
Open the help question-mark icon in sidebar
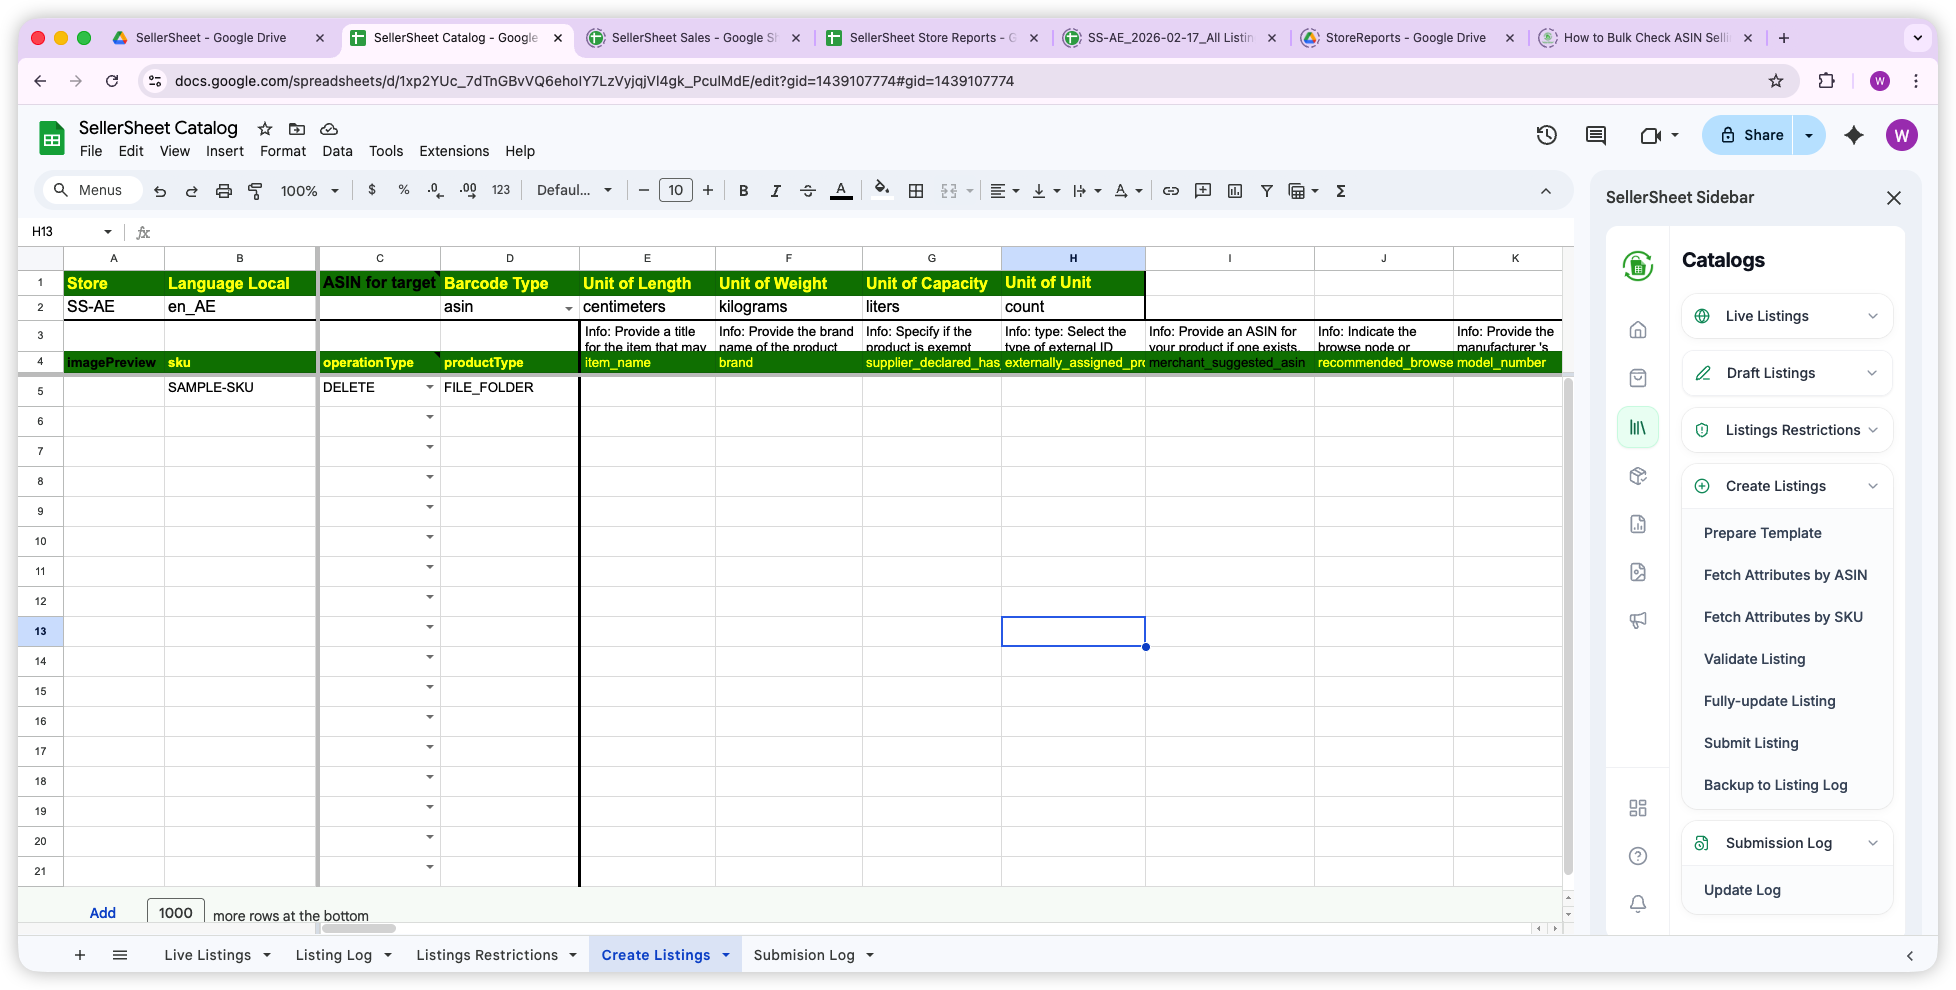coord(1637,855)
